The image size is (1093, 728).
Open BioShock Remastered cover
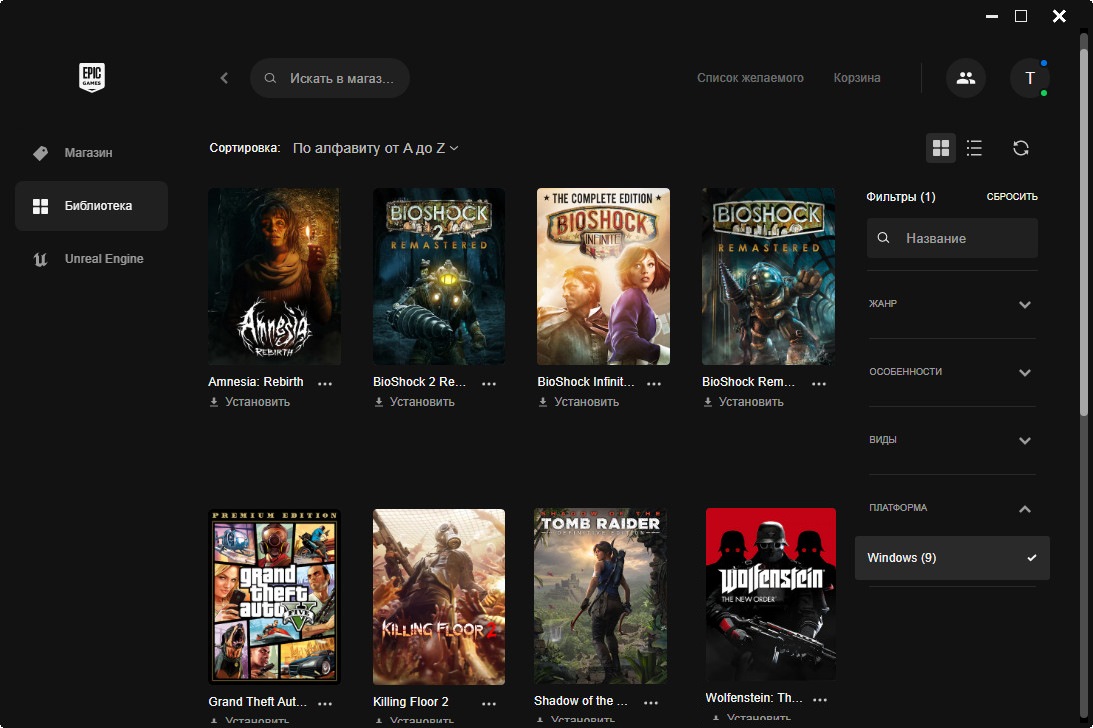tap(768, 276)
